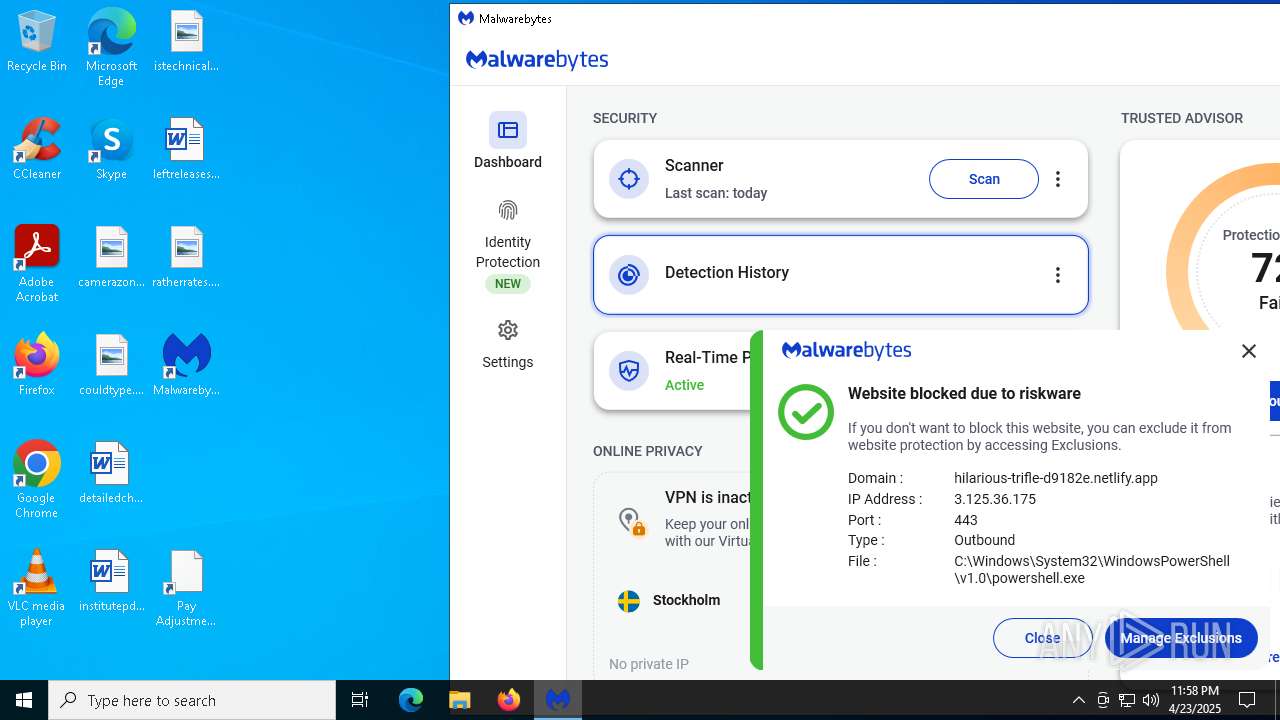Select the Pay Adjustme shortcut file

pos(186,588)
